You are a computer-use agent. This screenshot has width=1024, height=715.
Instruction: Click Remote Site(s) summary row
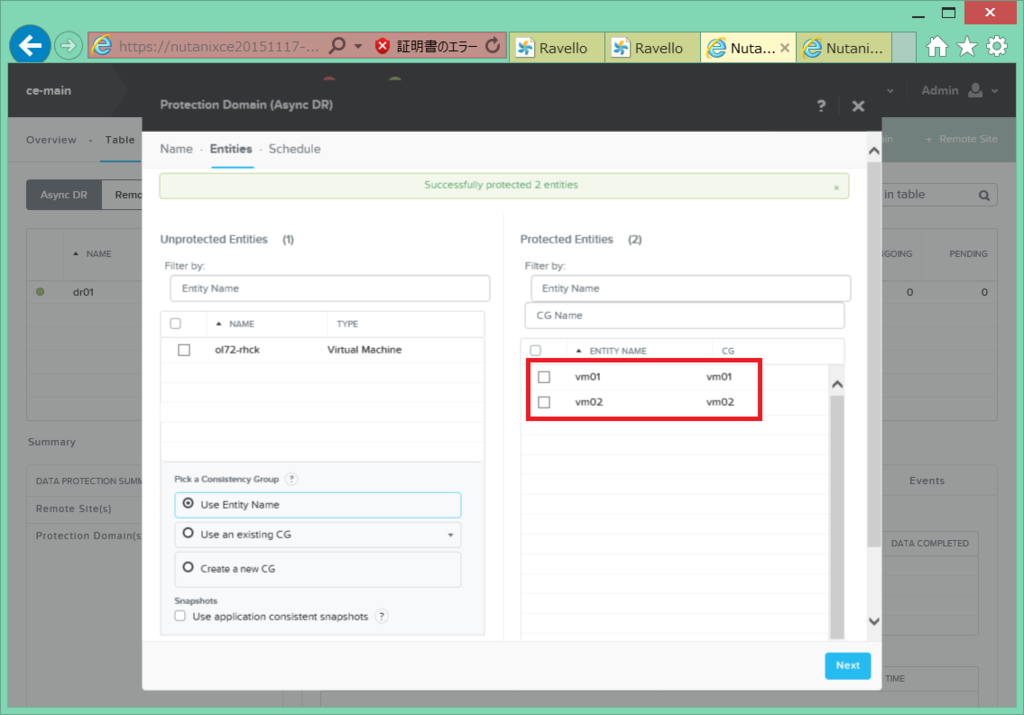[73, 509]
